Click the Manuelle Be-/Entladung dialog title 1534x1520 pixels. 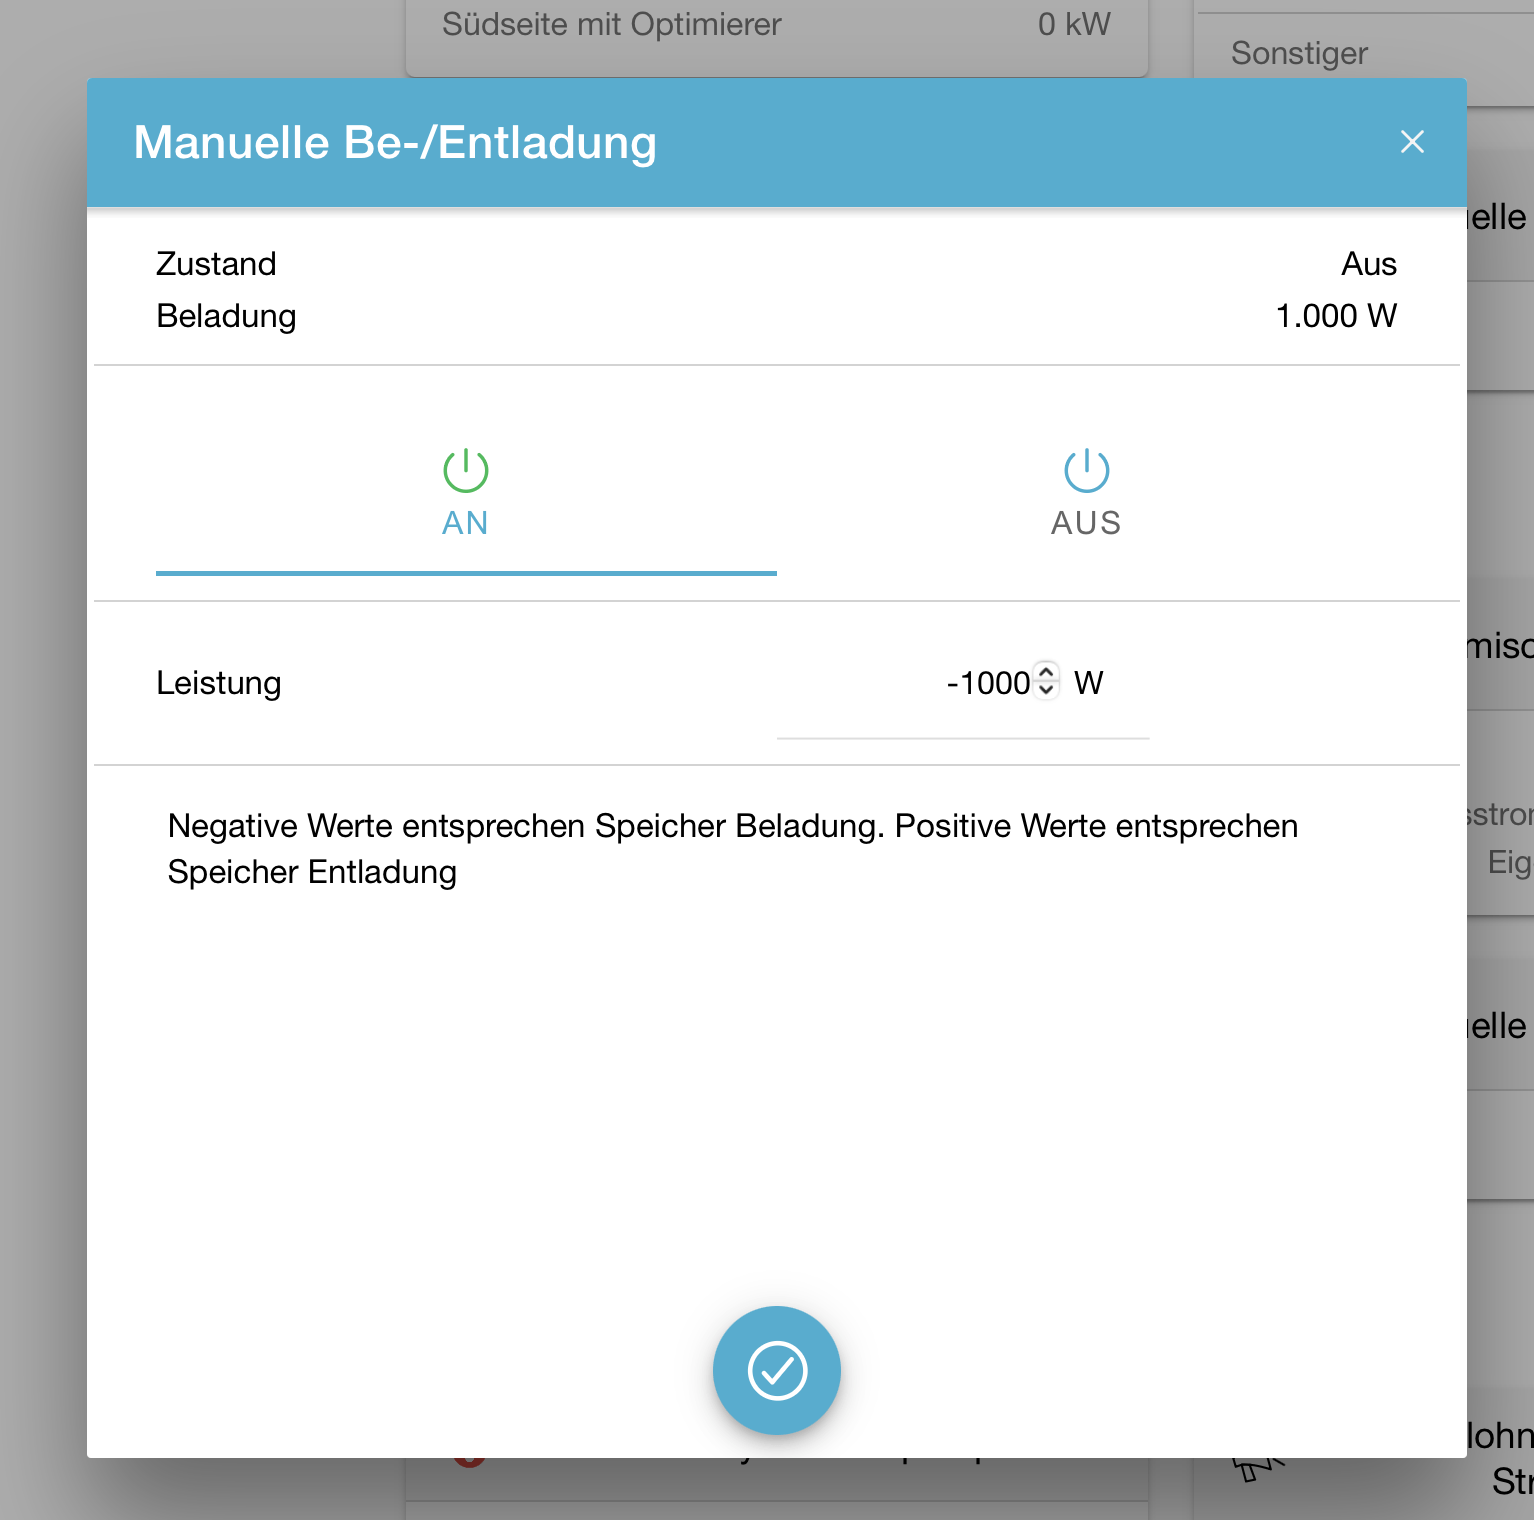pos(395,142)
